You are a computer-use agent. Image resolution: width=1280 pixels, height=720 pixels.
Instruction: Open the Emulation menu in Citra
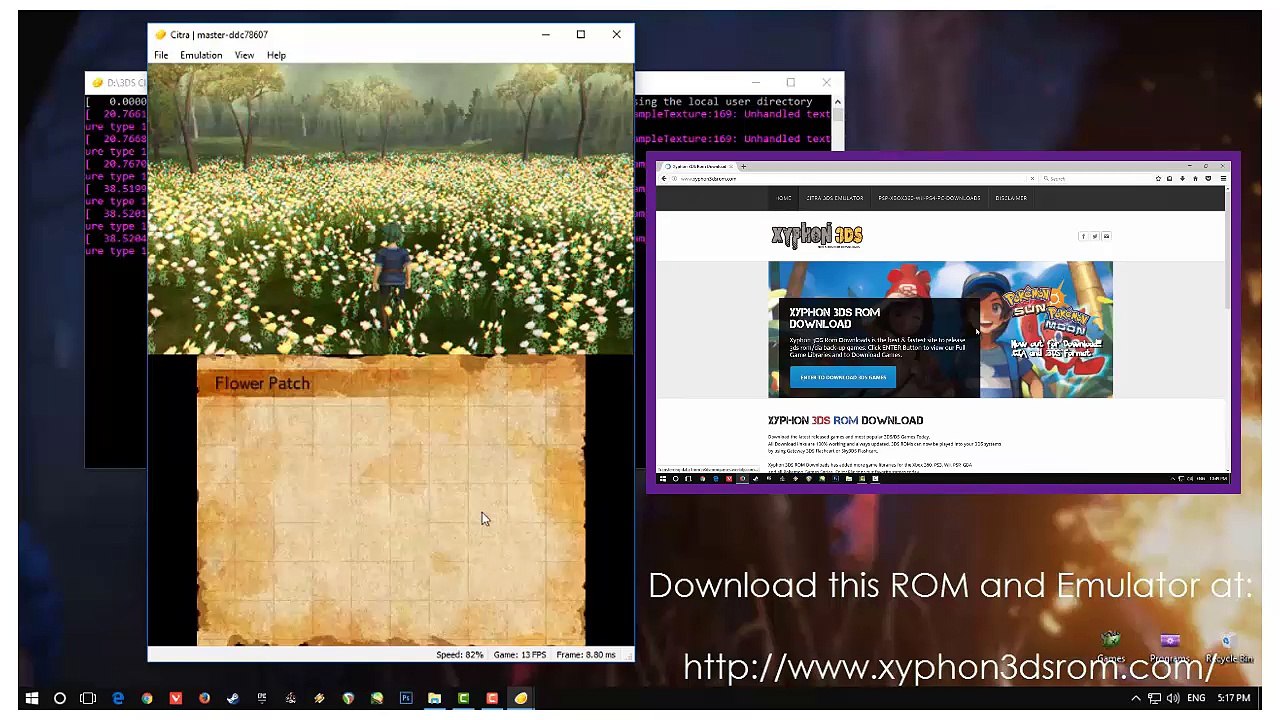click(201, 55)
